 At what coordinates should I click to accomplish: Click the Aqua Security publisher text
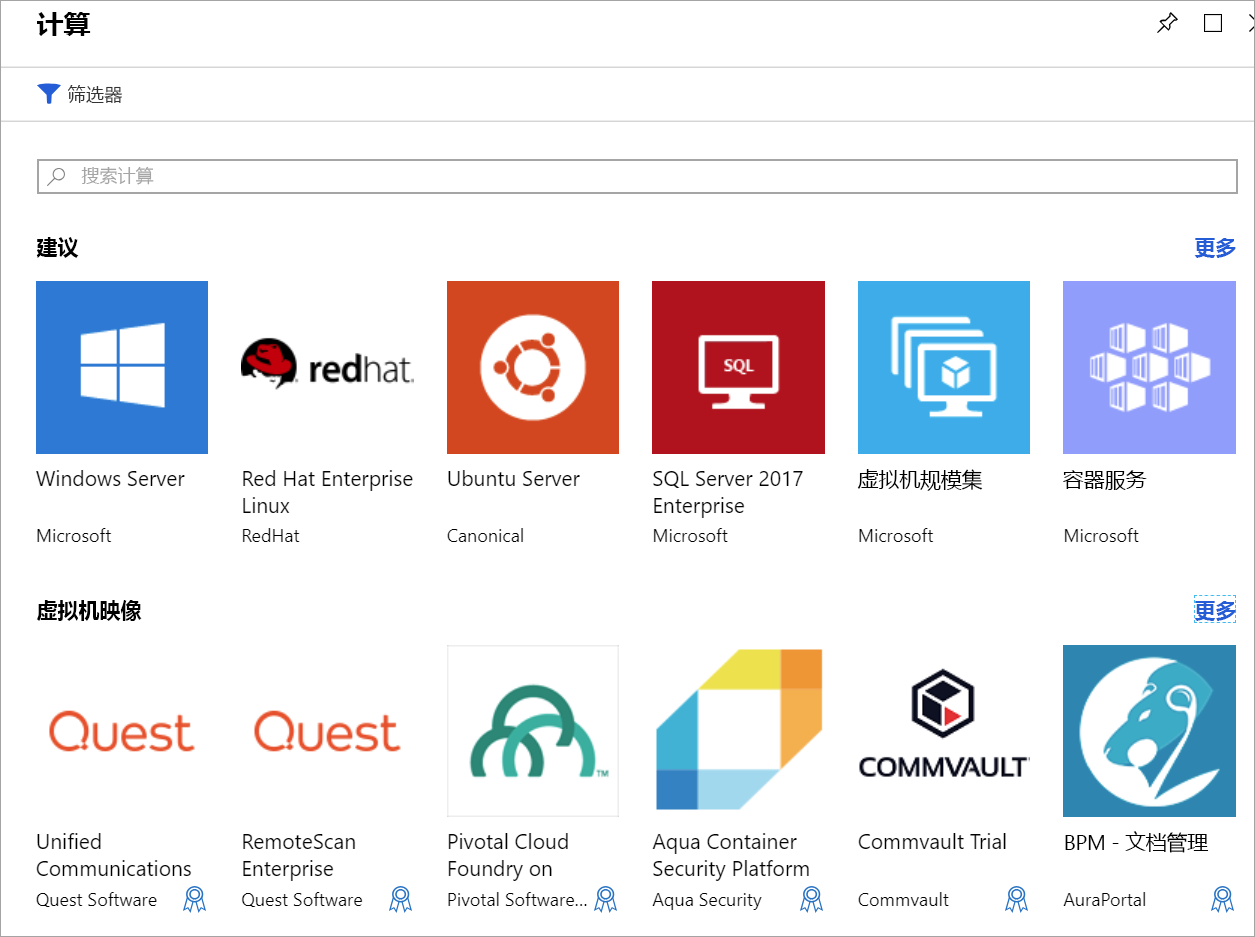click(707, 900)
